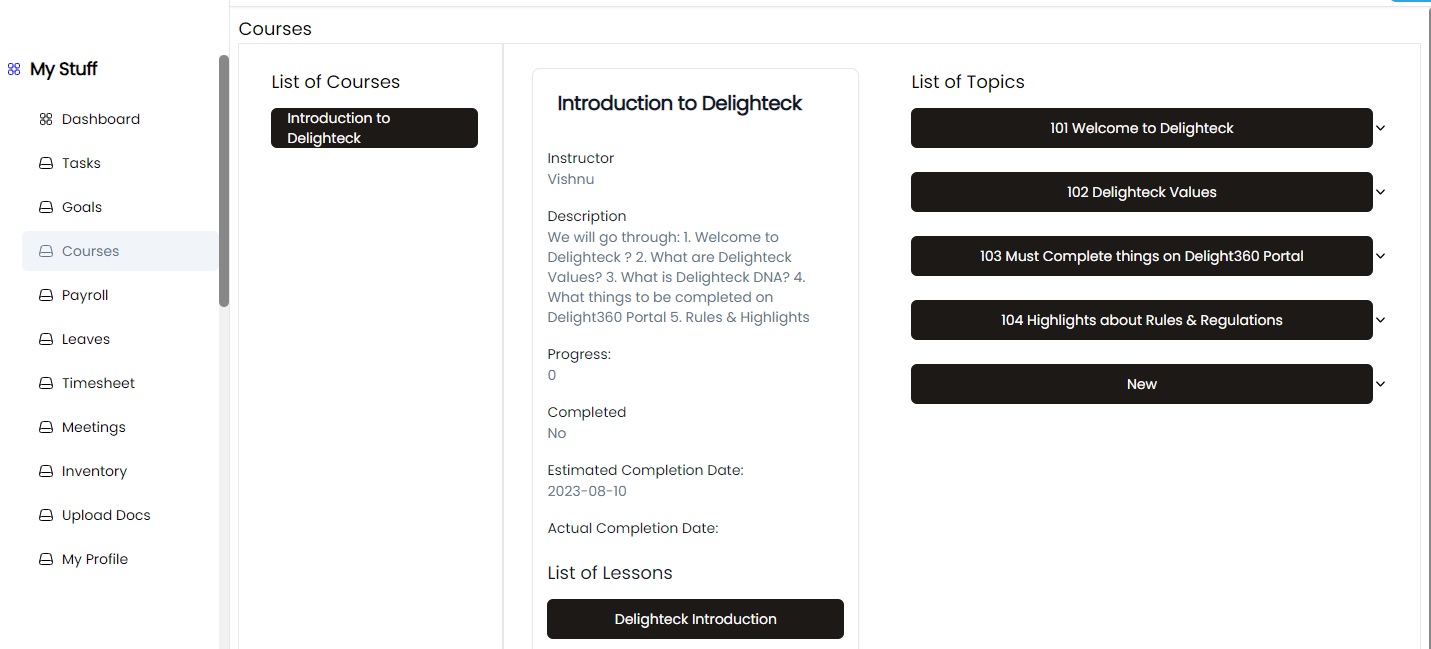Expand the chevron next to New topic
The image size is (1431, 649).
point(1381,384)
